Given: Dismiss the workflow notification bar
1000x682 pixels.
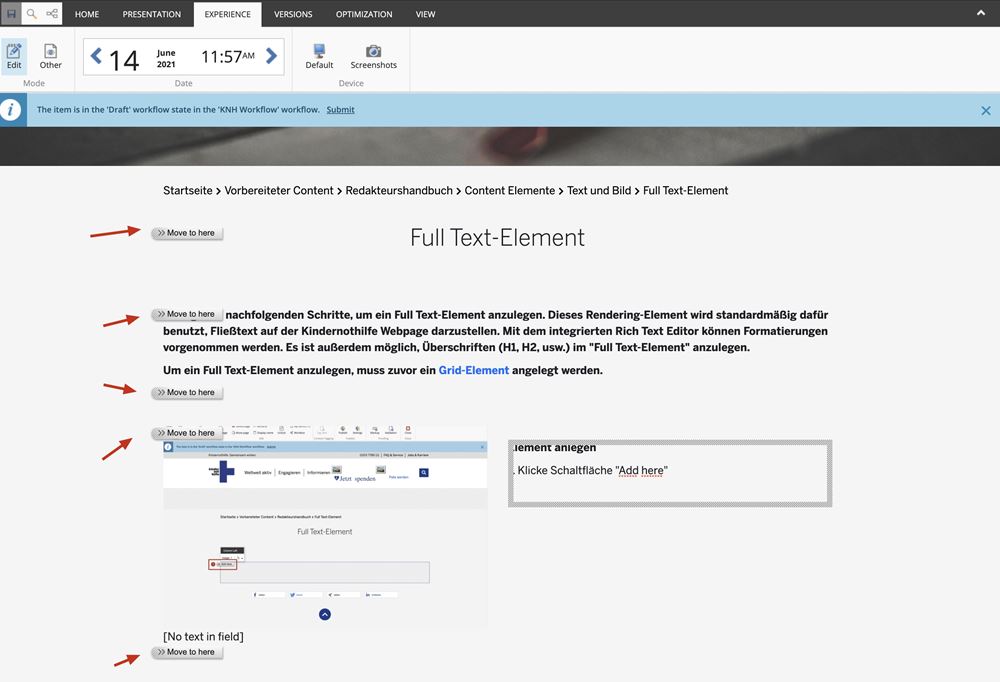Looking at the screenshot, I should 985,111.
